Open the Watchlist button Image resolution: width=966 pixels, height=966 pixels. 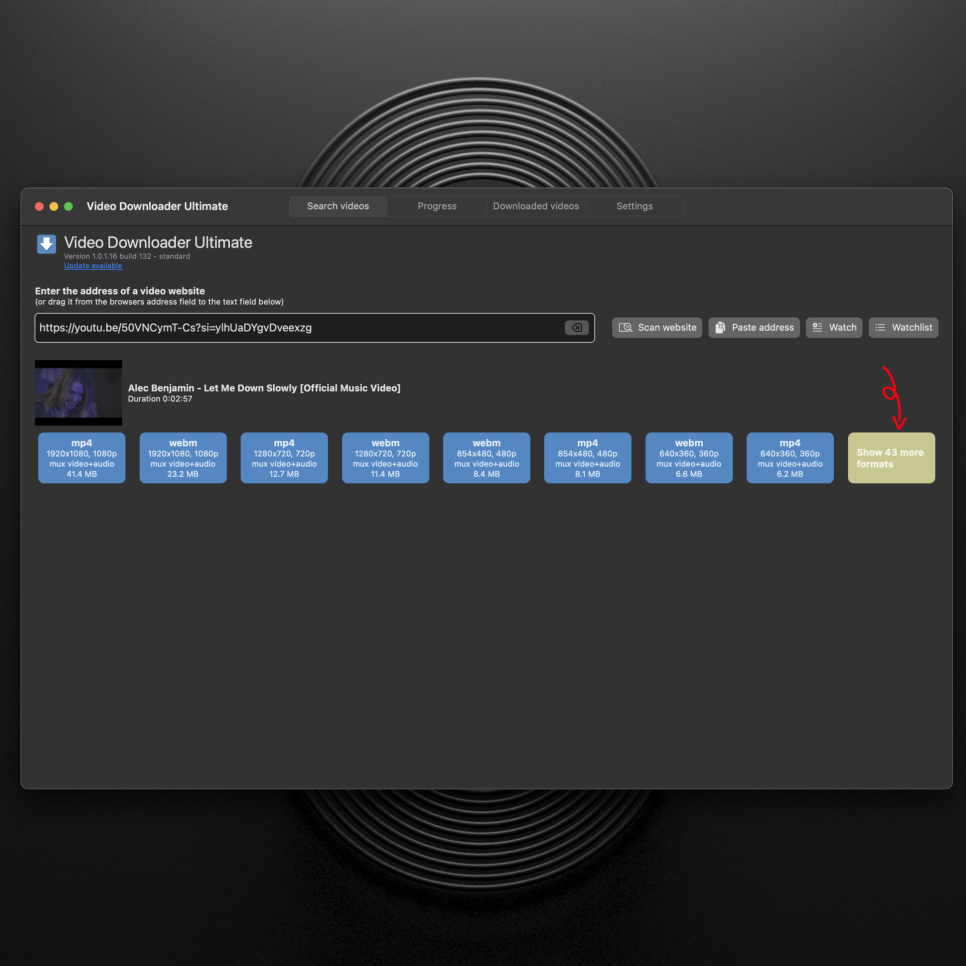click(x=903, y=328)
